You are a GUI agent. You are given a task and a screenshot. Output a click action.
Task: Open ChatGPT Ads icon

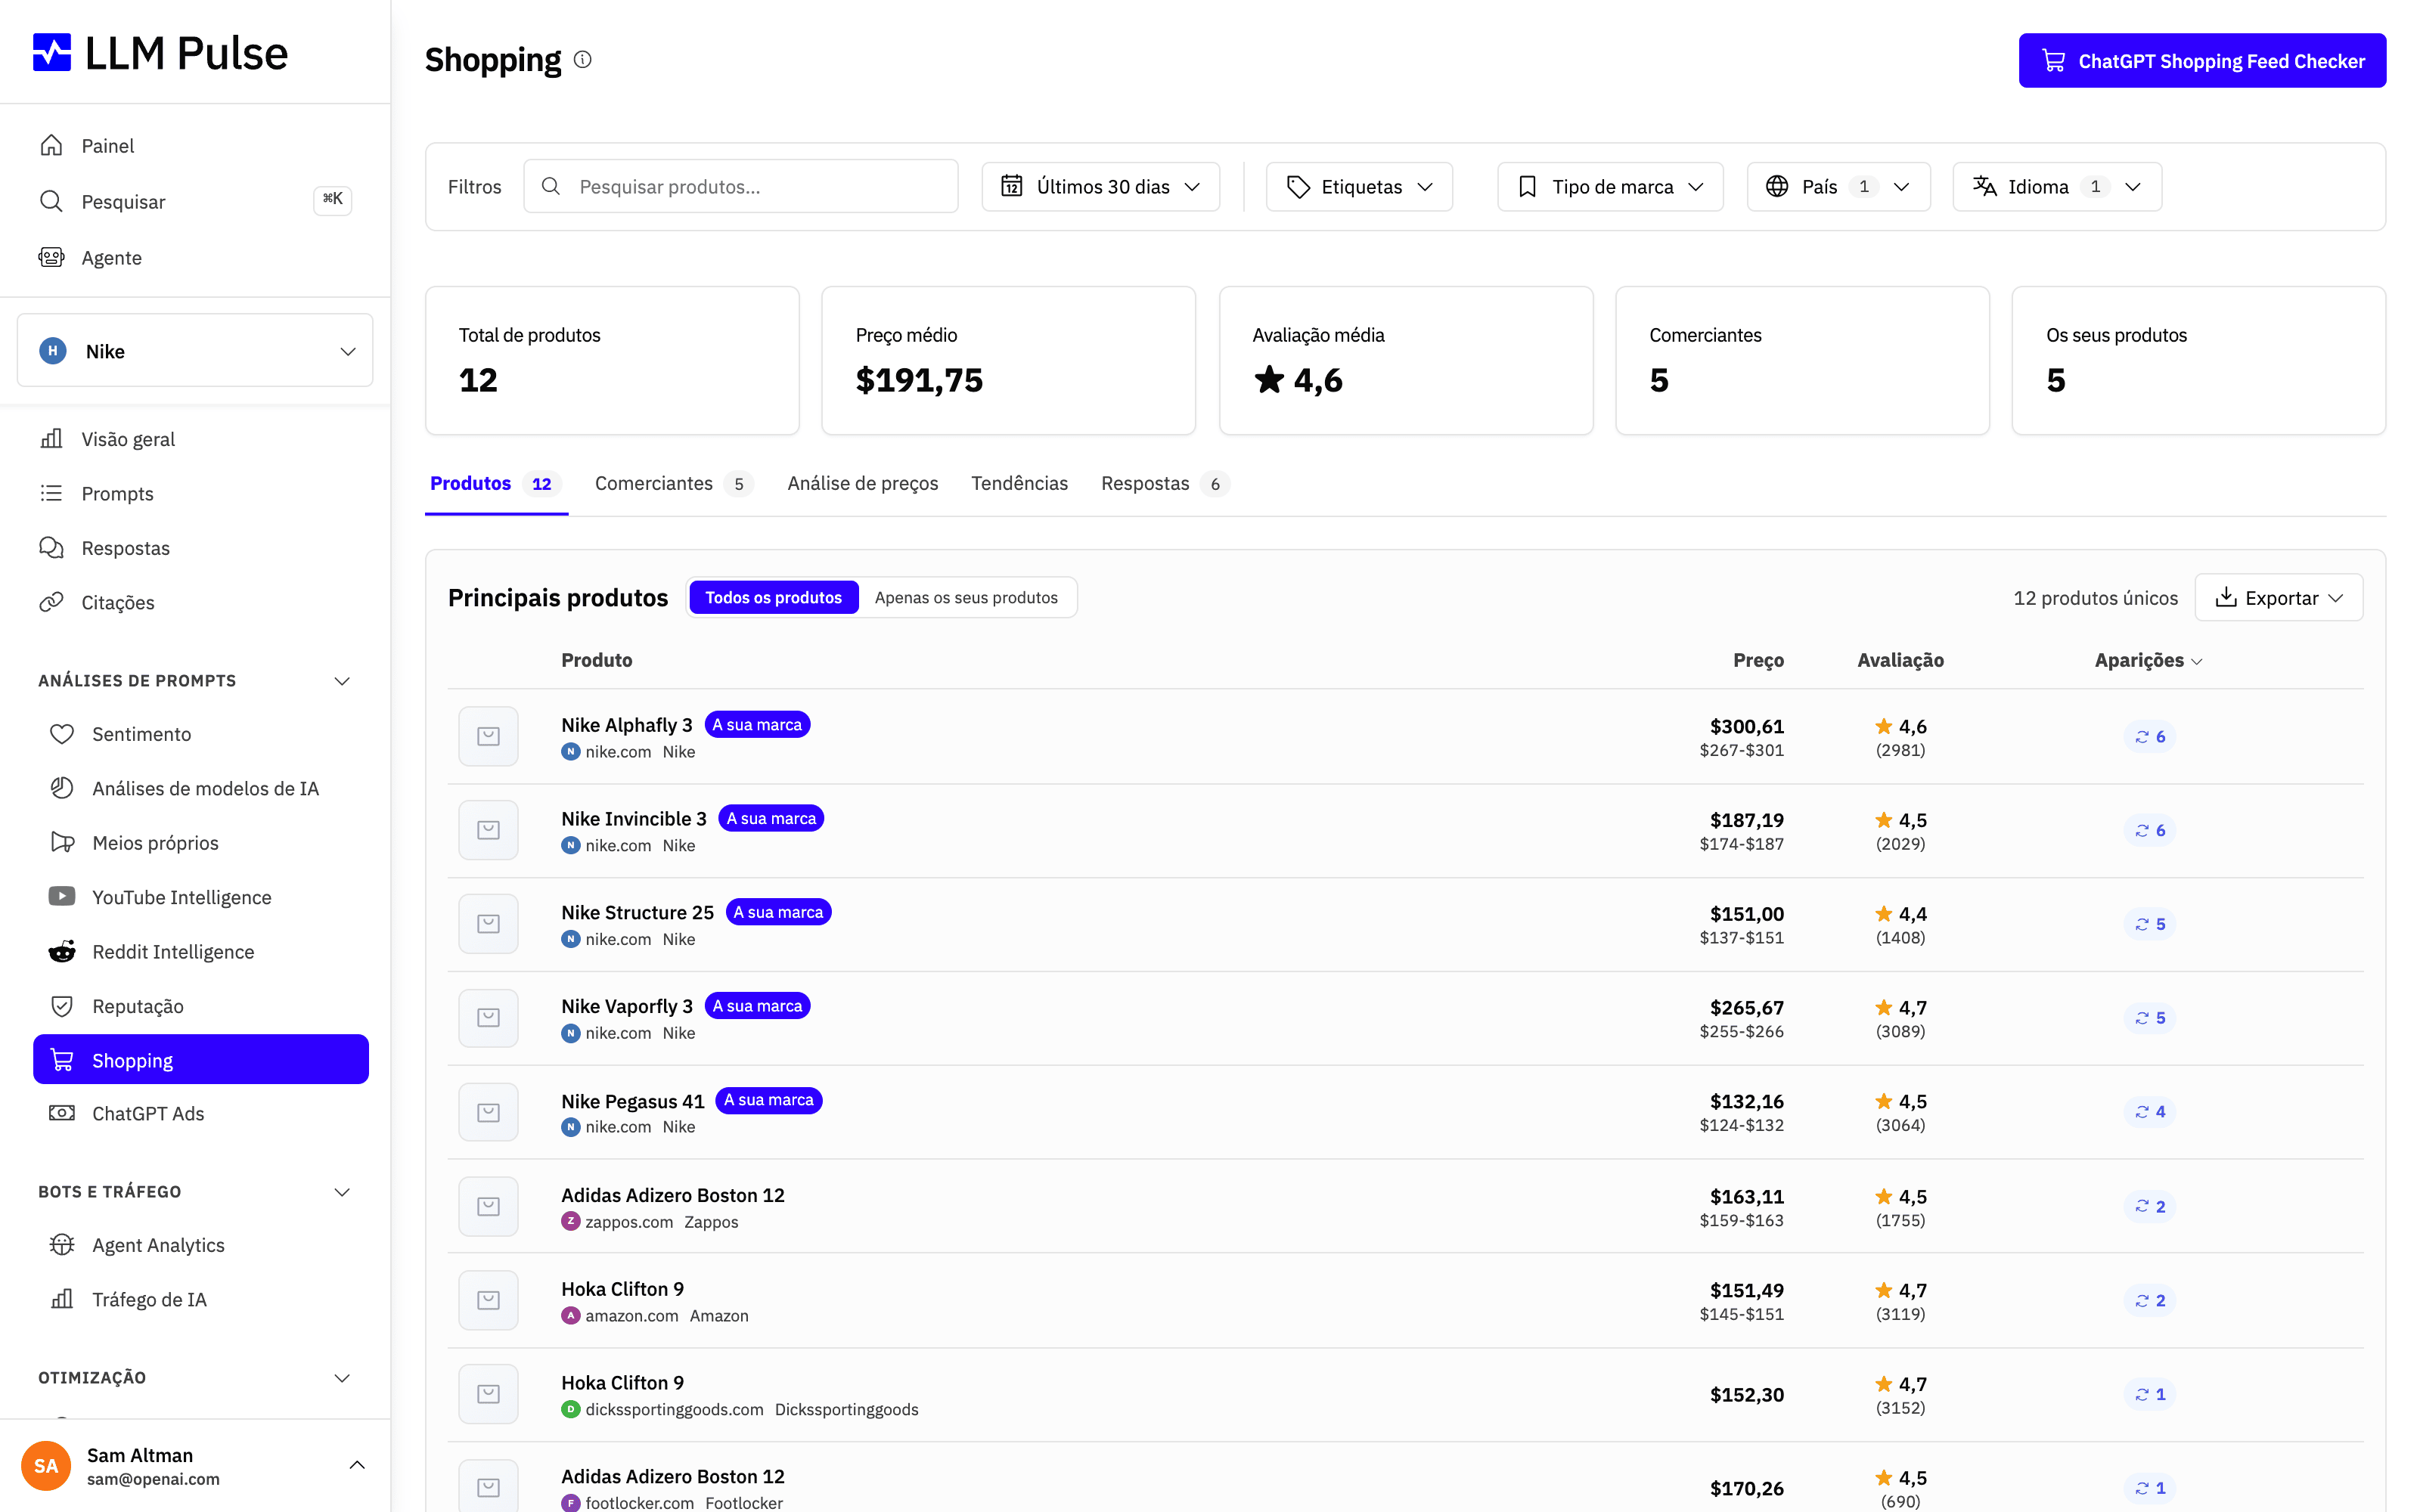coord(62,1113)
